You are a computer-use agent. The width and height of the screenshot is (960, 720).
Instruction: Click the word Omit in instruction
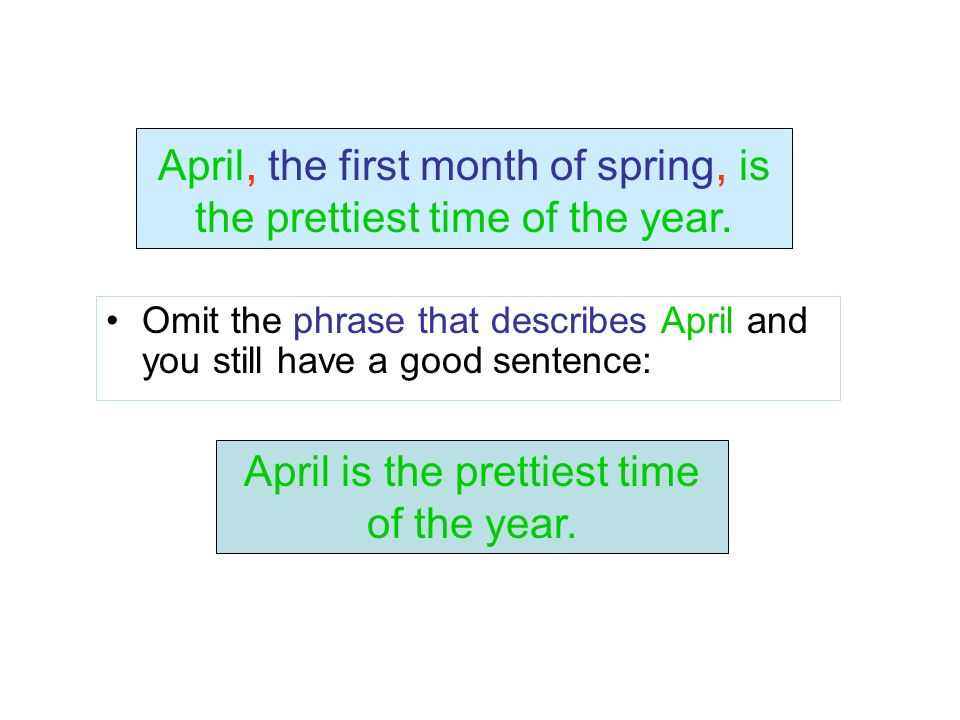point(181,320)
